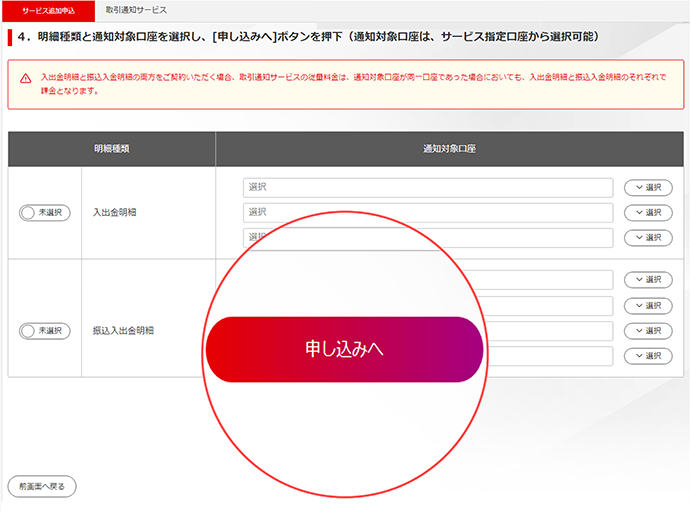The width and height of the screenshot is (690, 513).
Task: Go back with the 前画面へ戻る button
Action: pos(41,486)
